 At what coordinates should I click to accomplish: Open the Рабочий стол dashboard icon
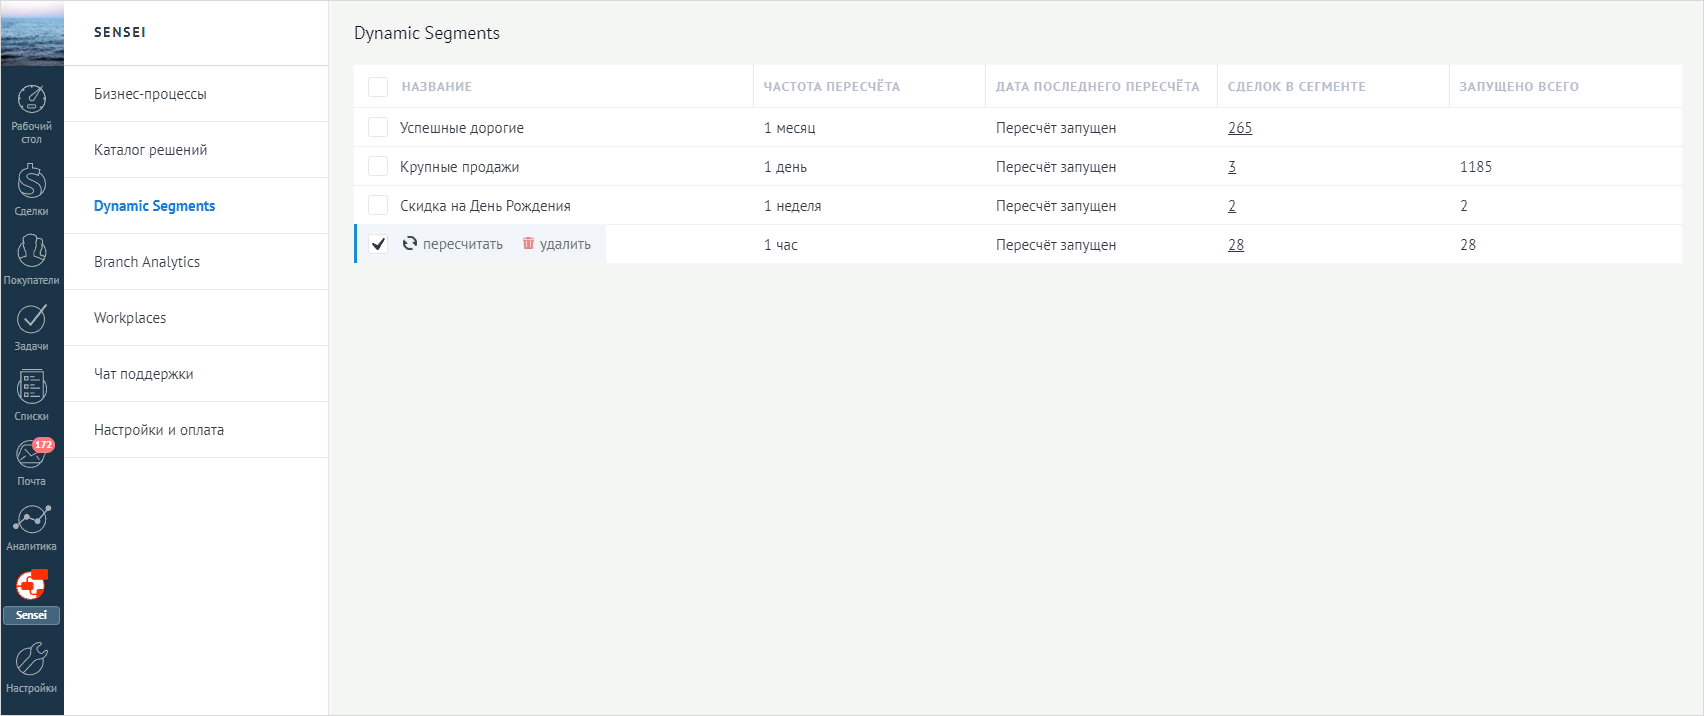(32, 99)
